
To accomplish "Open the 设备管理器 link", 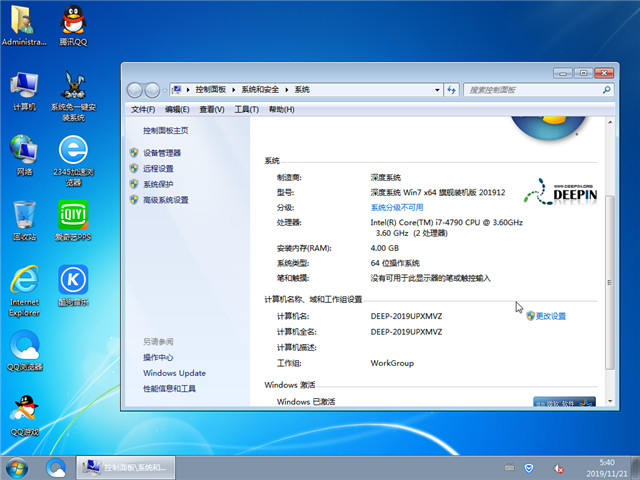I will click(x=162, y=153).
